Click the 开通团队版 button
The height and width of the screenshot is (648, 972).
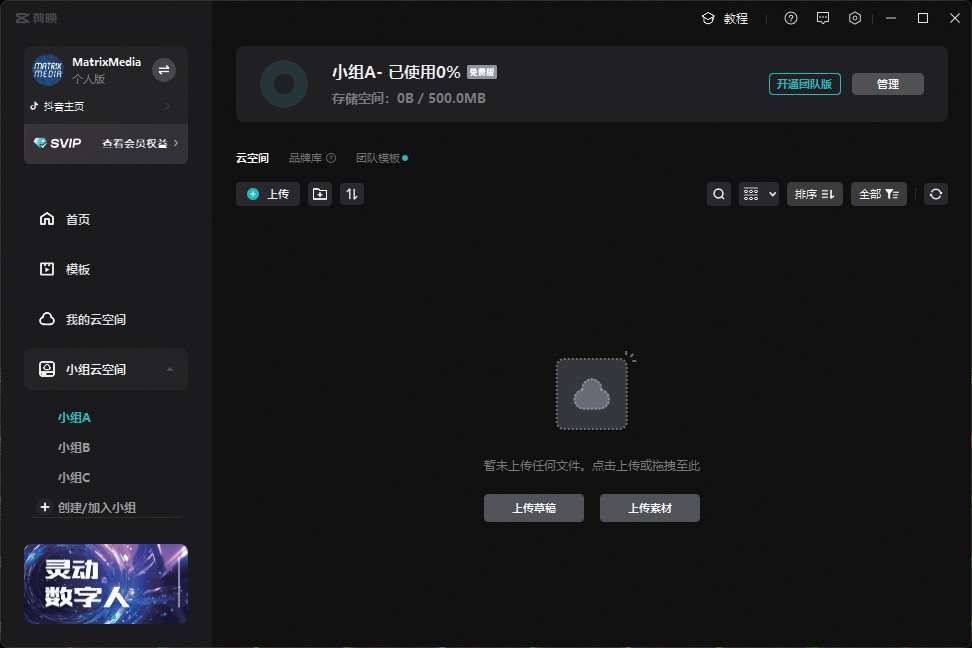pos(805,84)
